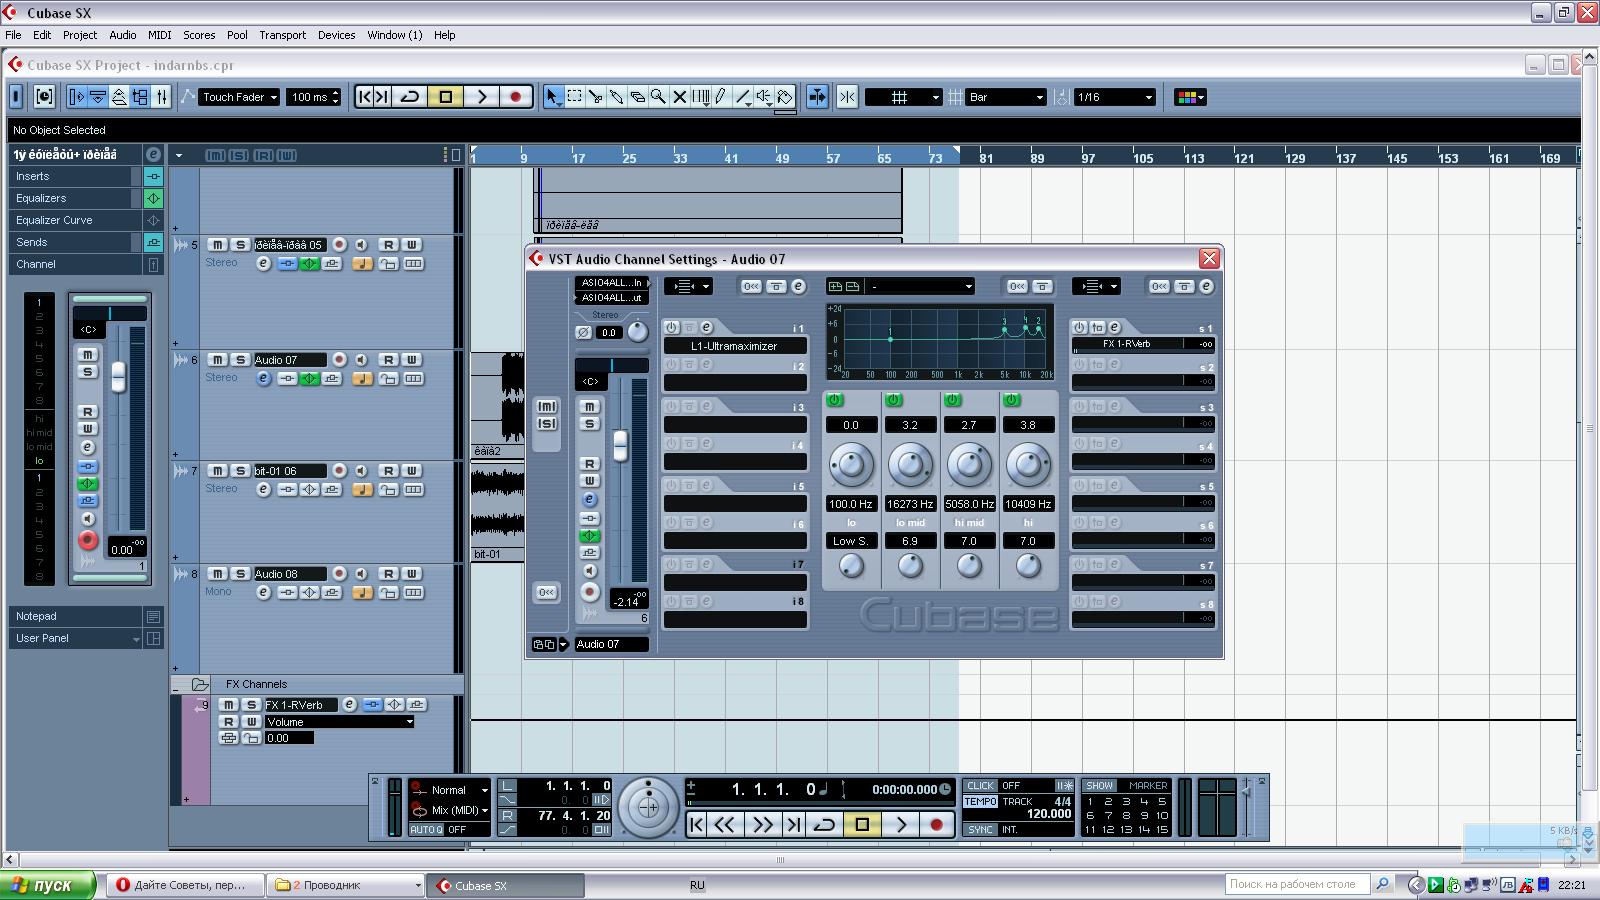Click Play on the transport panel
This screenshot has height=900, width=1600.
point(901,825)
